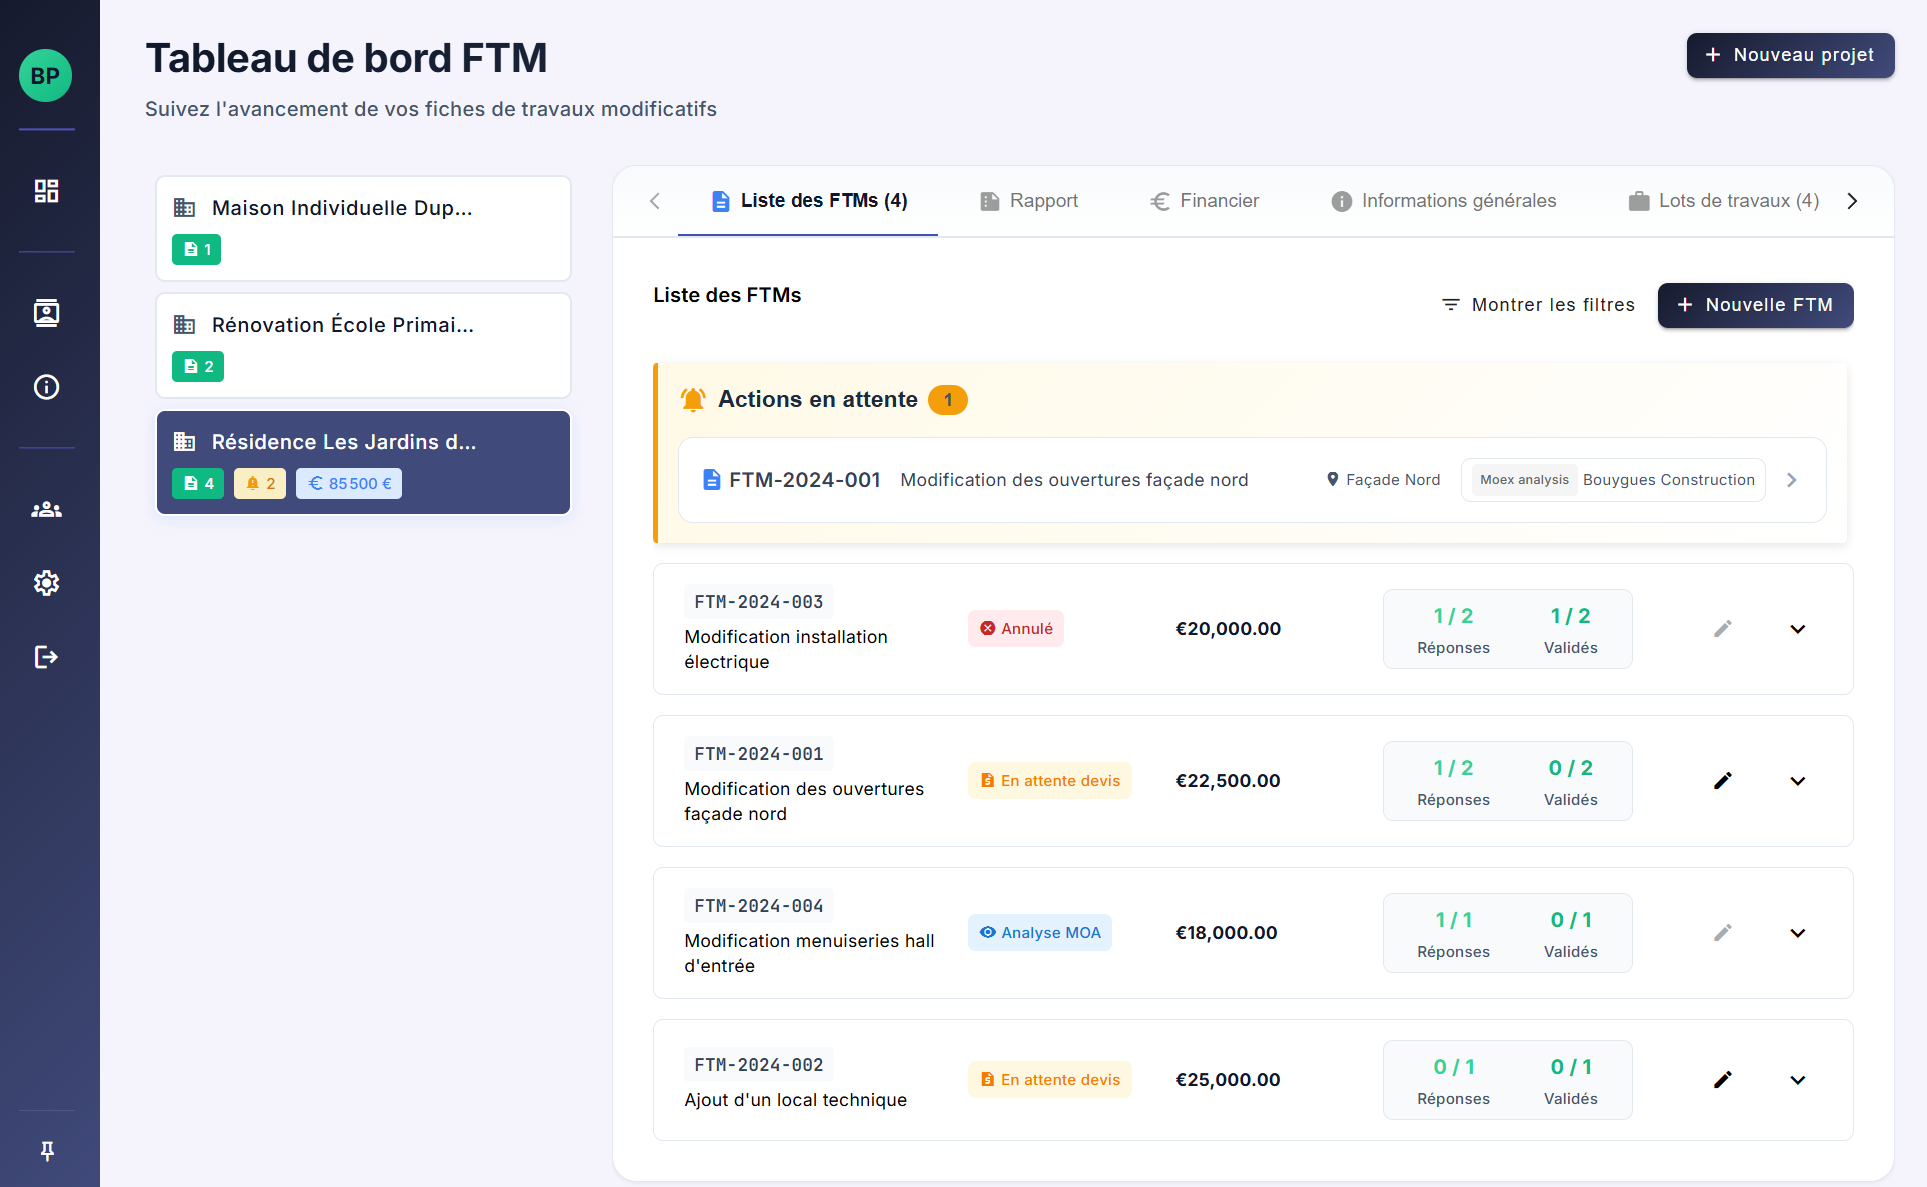Screen dimensions: 1927x1187
Task: Open the info icon in the sidebar
Action: [x=46, y=387]
